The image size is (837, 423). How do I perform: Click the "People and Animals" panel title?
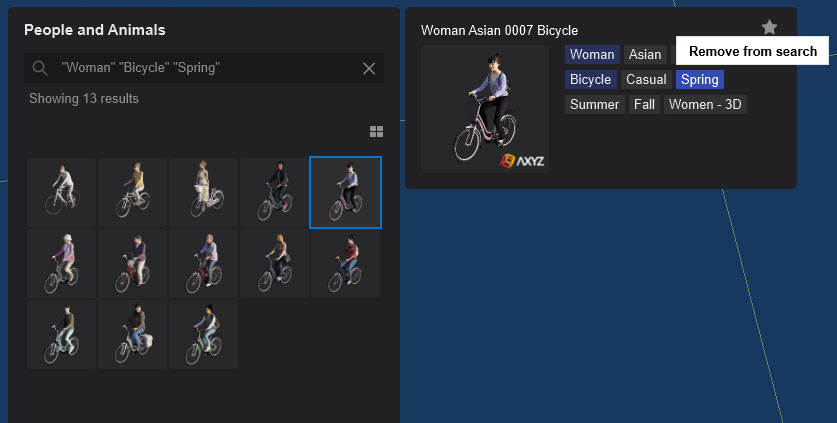tap(95, 30)
